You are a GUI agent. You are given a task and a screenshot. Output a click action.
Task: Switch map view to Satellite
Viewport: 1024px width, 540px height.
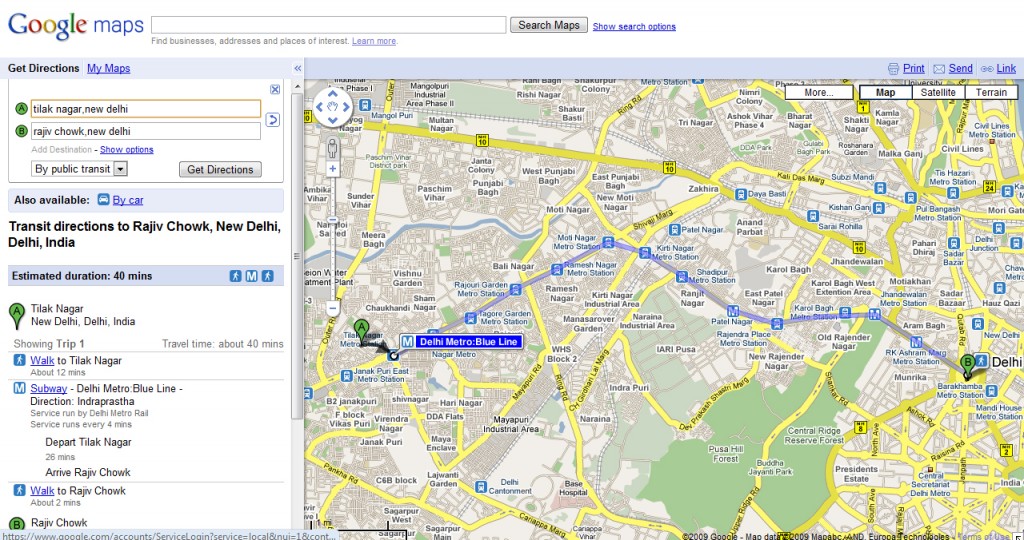938,93
